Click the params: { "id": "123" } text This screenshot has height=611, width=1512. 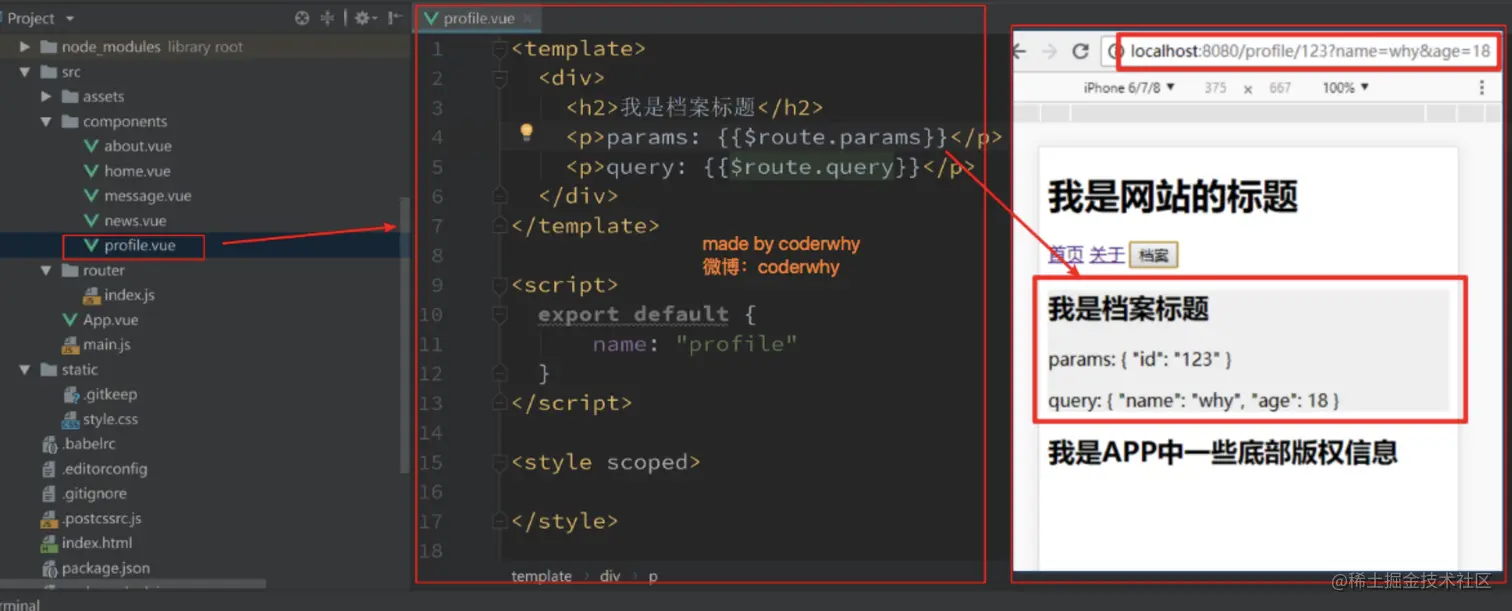click(x=1140, y=360)
